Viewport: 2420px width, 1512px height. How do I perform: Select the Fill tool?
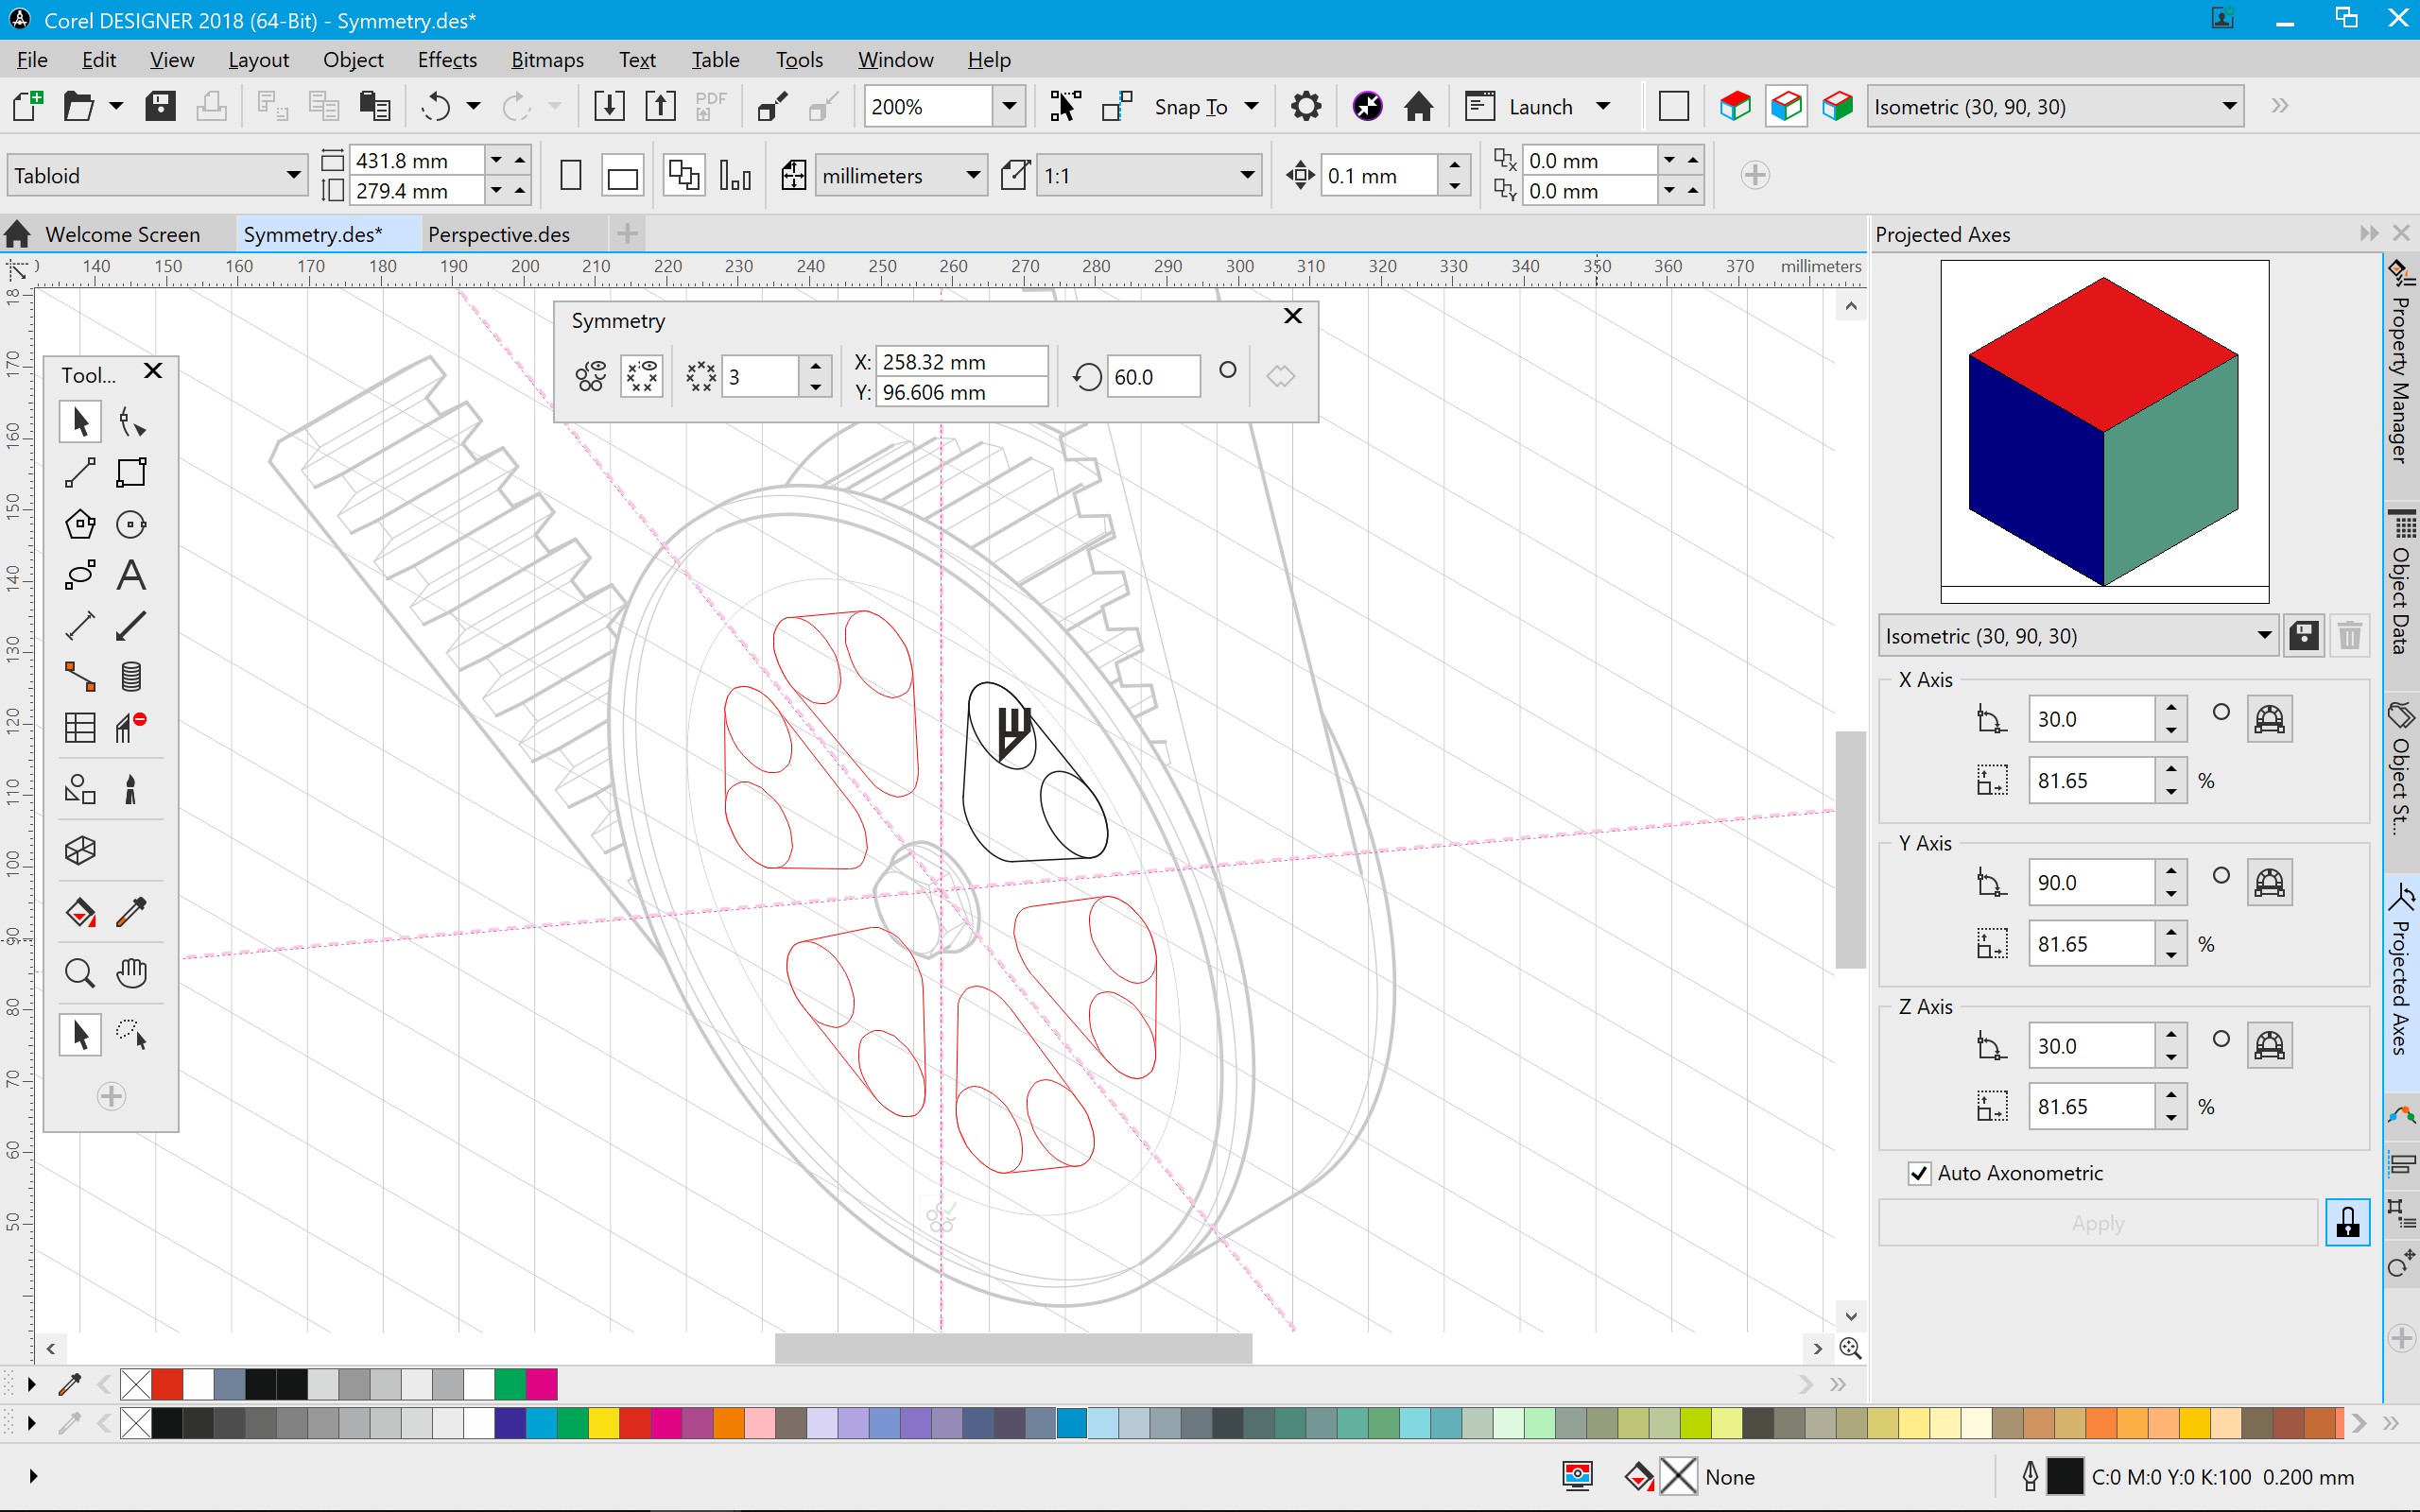(80, 911)
